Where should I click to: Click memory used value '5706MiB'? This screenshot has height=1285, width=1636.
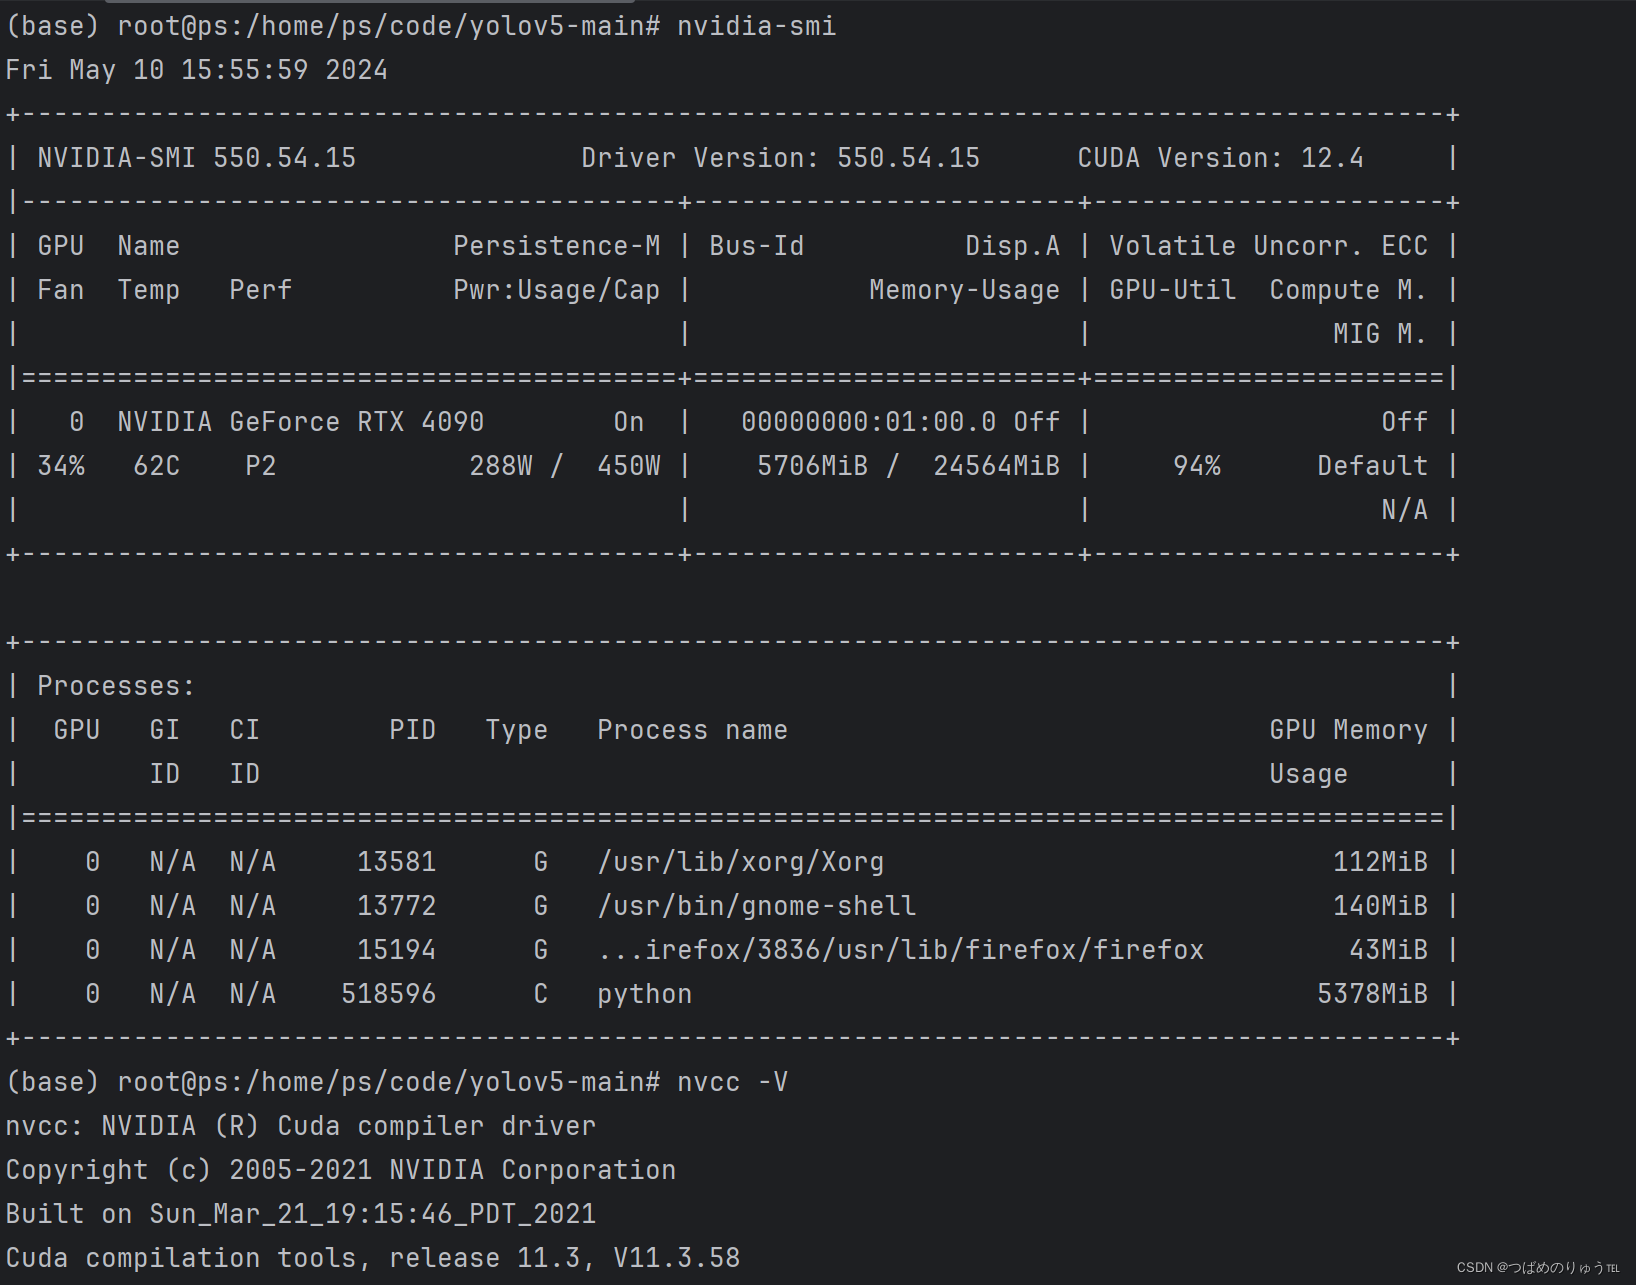[x=813, y=466]
